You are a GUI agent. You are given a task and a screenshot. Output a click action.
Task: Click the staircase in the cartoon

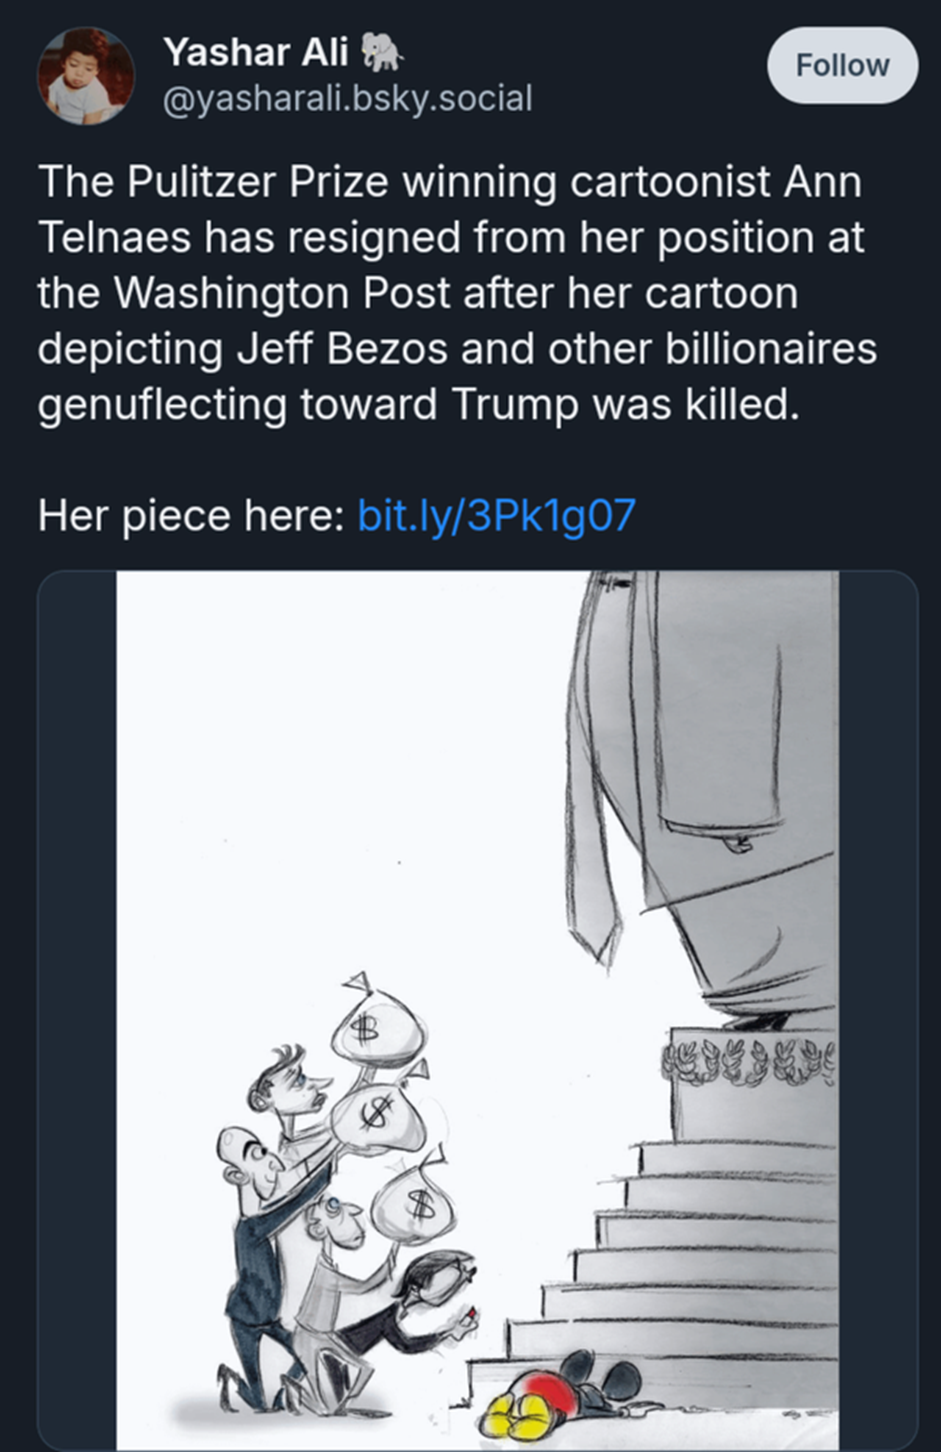[690, 1260]
